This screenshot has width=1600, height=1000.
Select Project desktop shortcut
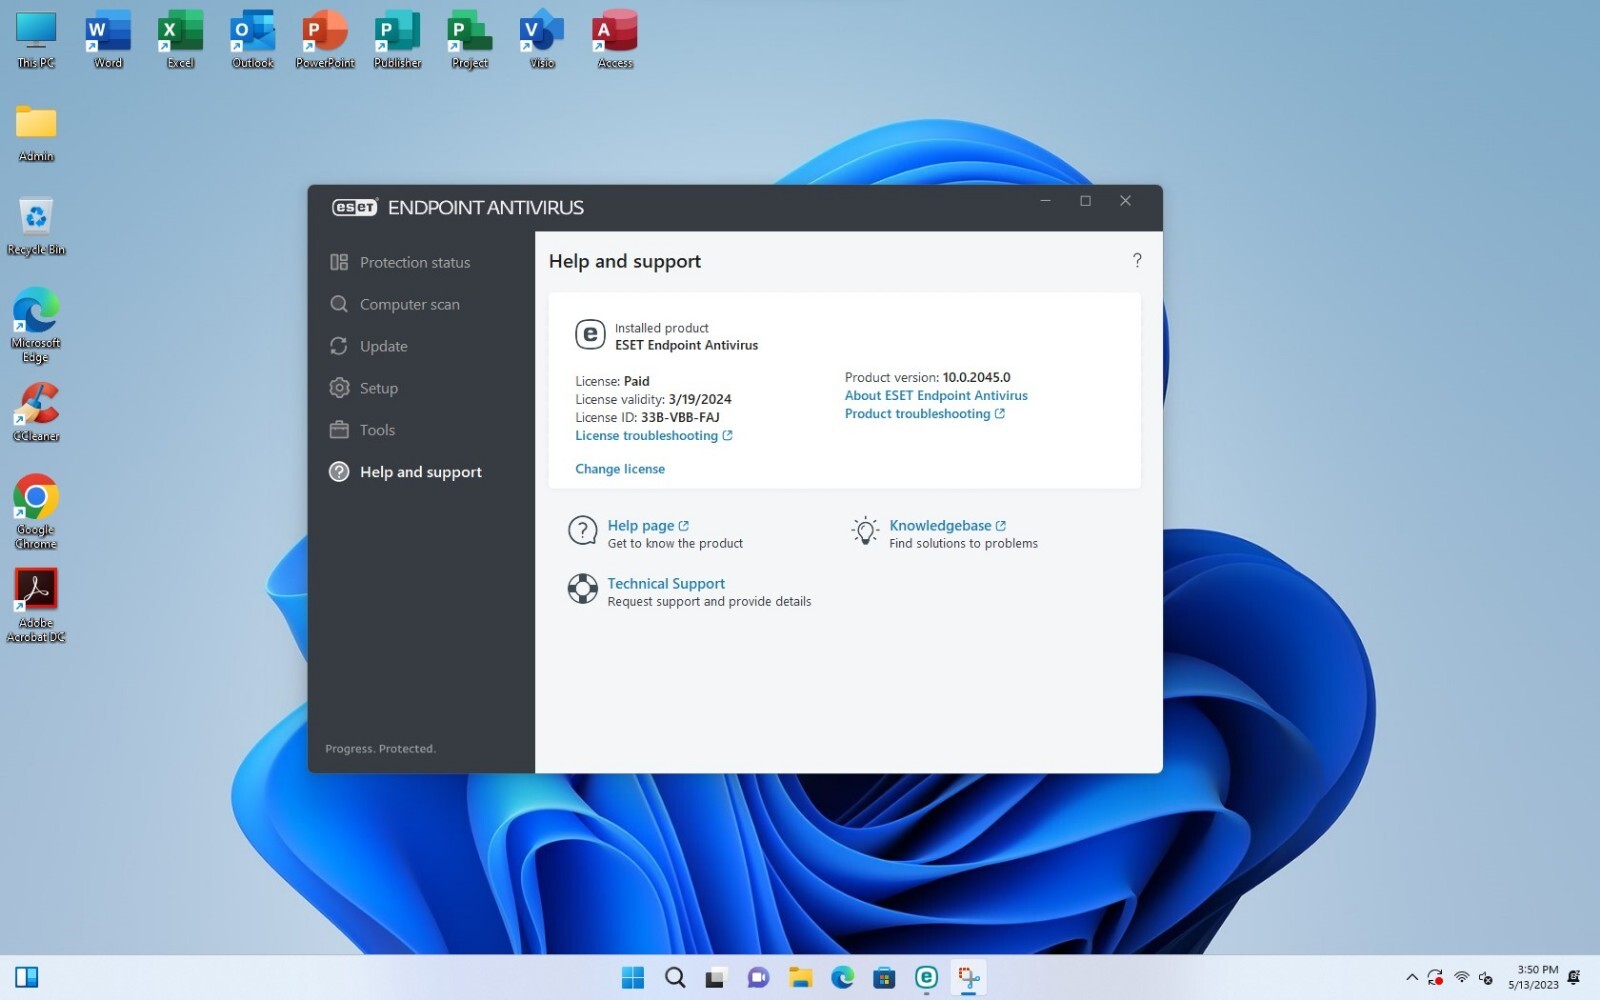click(x=470, y=40)
